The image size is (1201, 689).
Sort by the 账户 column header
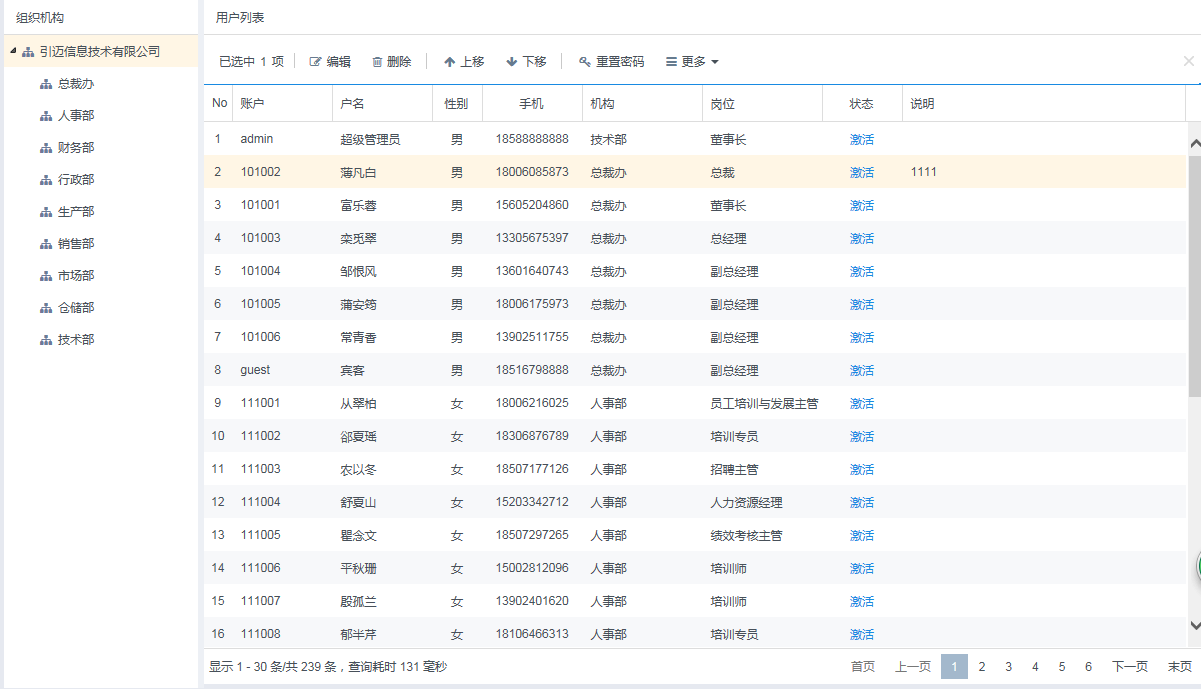coord(252,104)
